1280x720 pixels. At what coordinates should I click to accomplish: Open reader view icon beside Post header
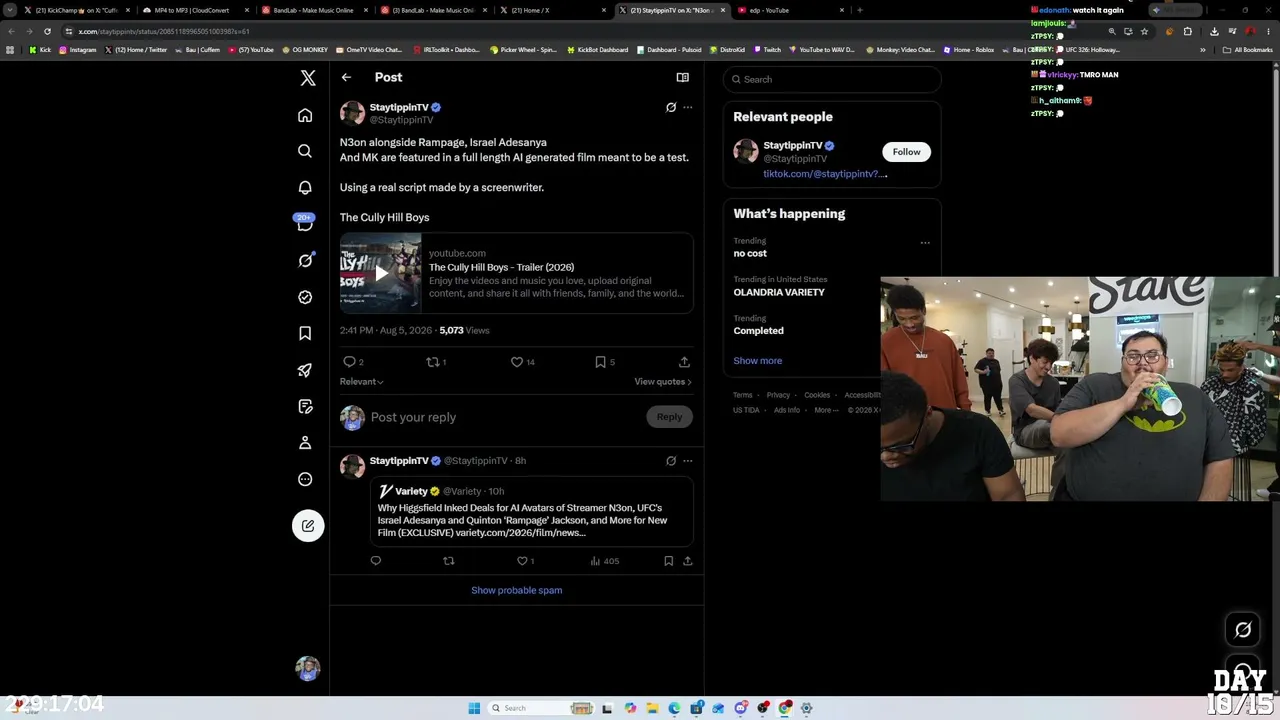(x=682, y=77)
